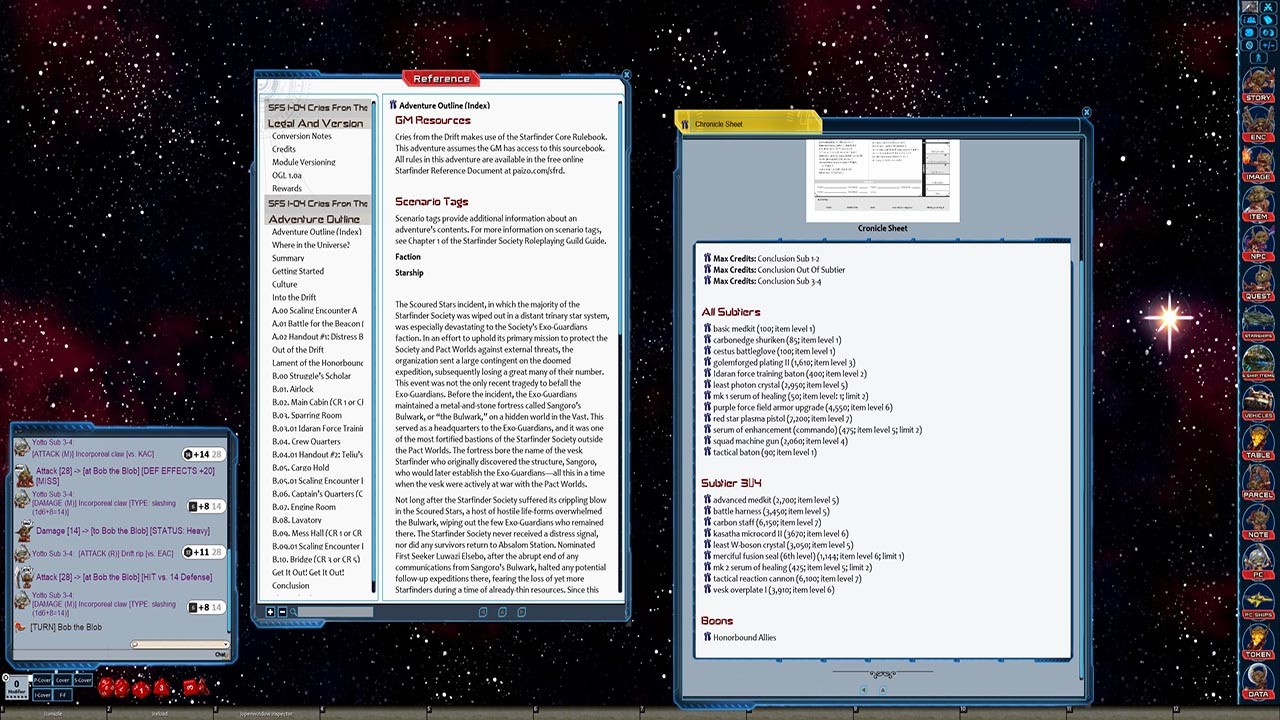Viewport: 1280px width, 720px height.
Task: Toggle the Cover attack modifier
Action: click(63, 680)
